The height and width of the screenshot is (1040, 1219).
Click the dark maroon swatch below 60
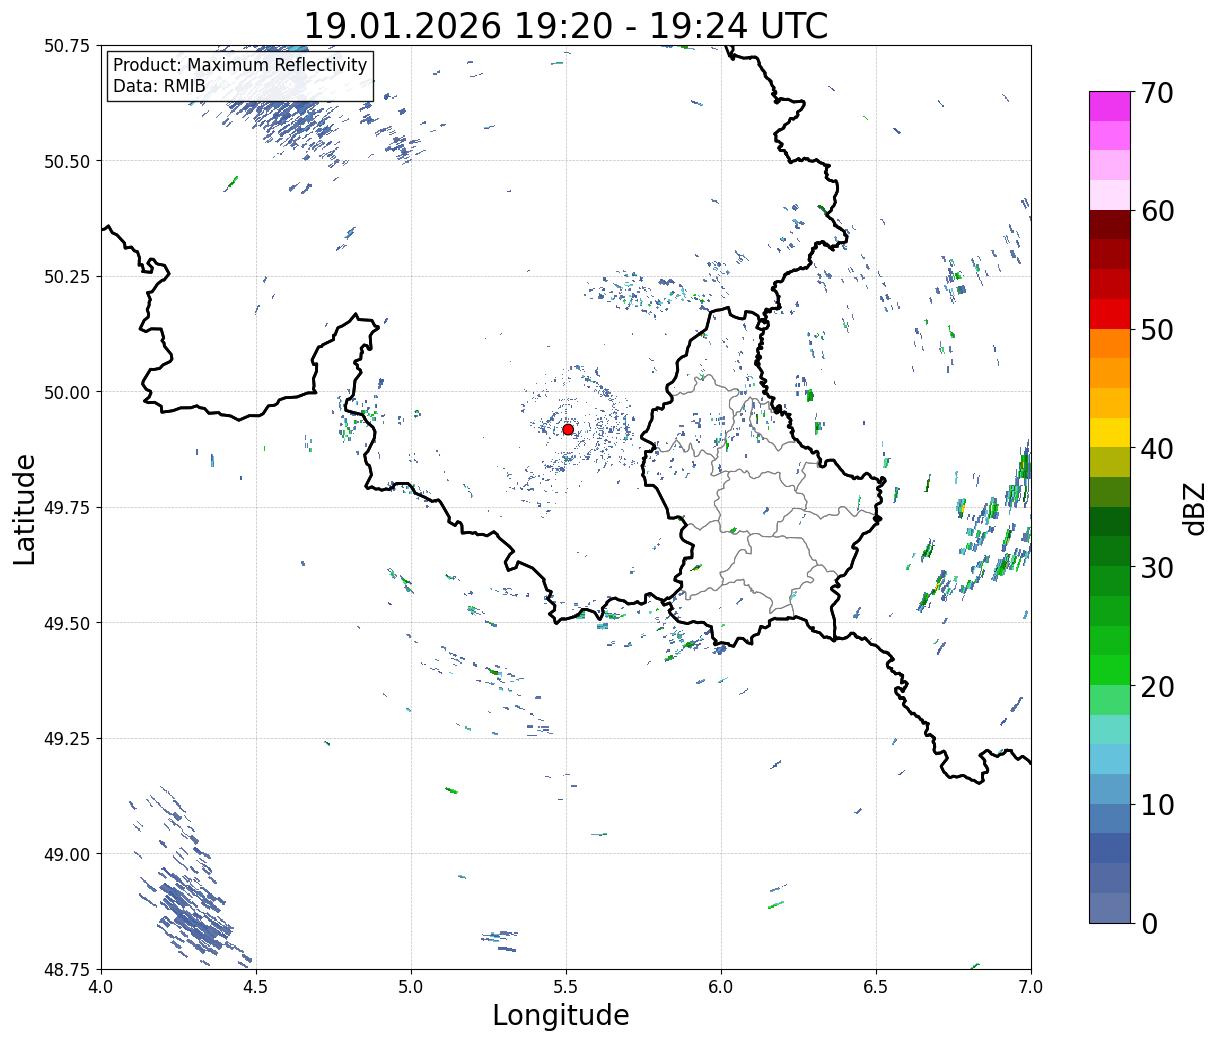click(x=1110, y=225)
